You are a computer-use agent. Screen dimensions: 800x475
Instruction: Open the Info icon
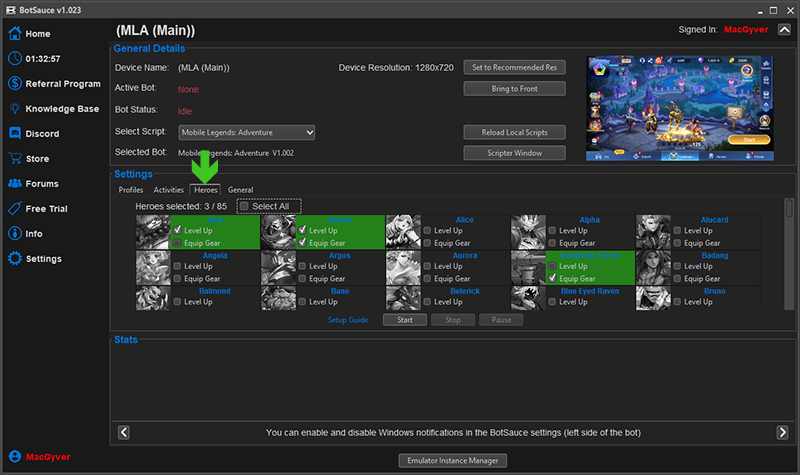[15, 233]
